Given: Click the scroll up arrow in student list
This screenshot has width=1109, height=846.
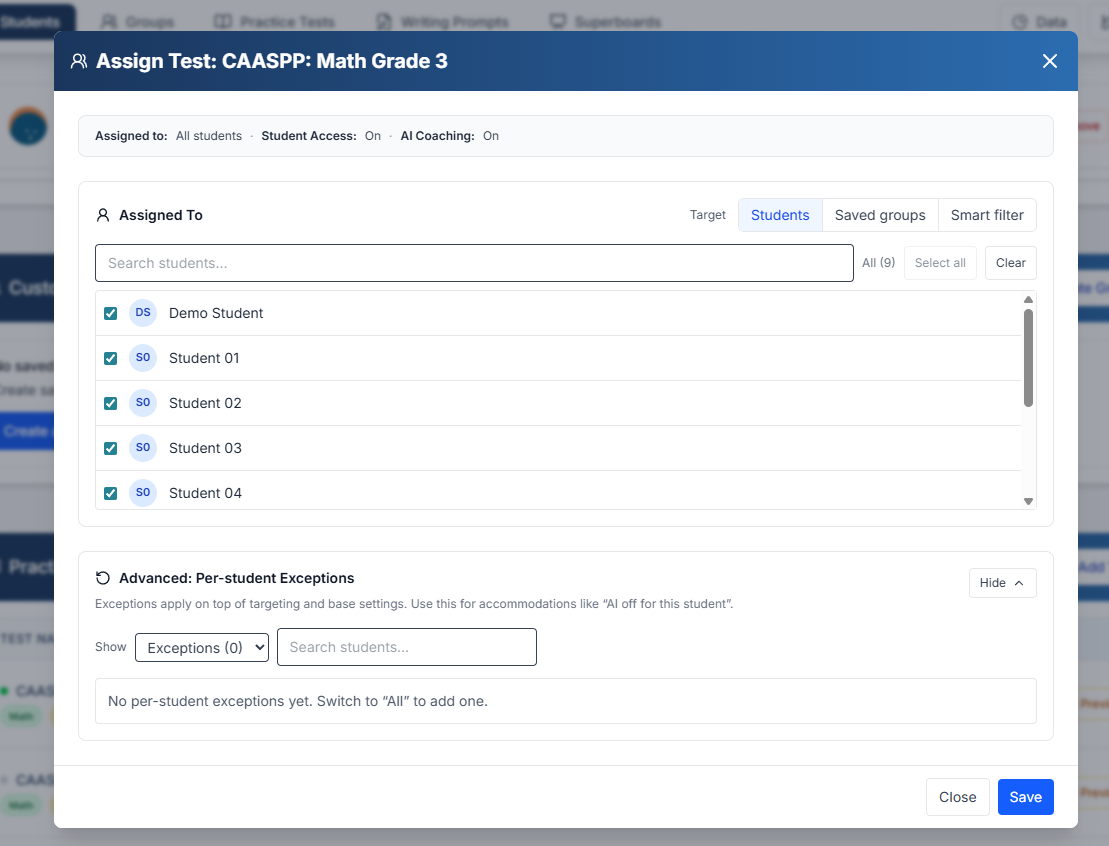Looking at the screenshot, I should pos(1028,299).
